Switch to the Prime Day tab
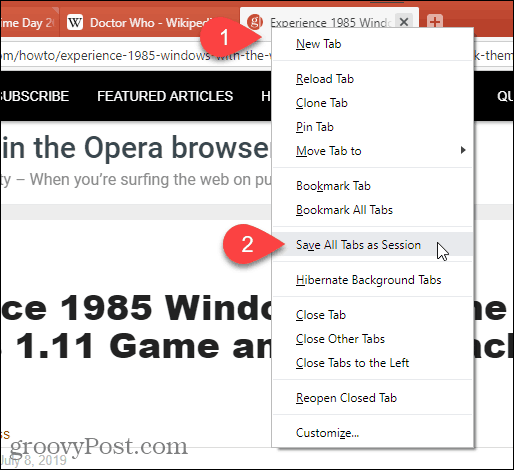514x470 pixels. 29,22
